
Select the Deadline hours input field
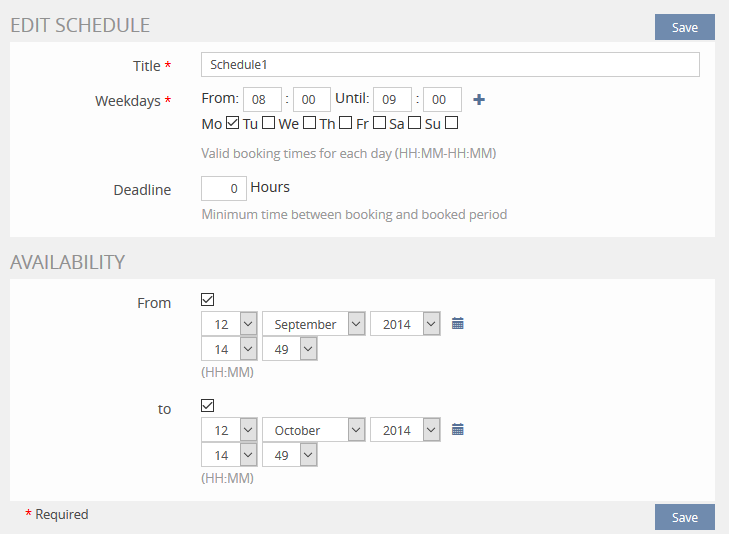pos(224,188)
